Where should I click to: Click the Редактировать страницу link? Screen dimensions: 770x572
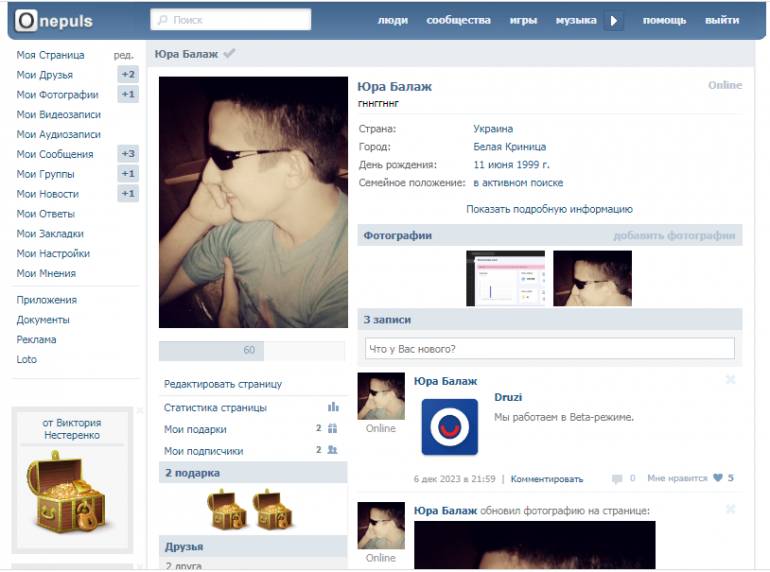click(223, 384)
